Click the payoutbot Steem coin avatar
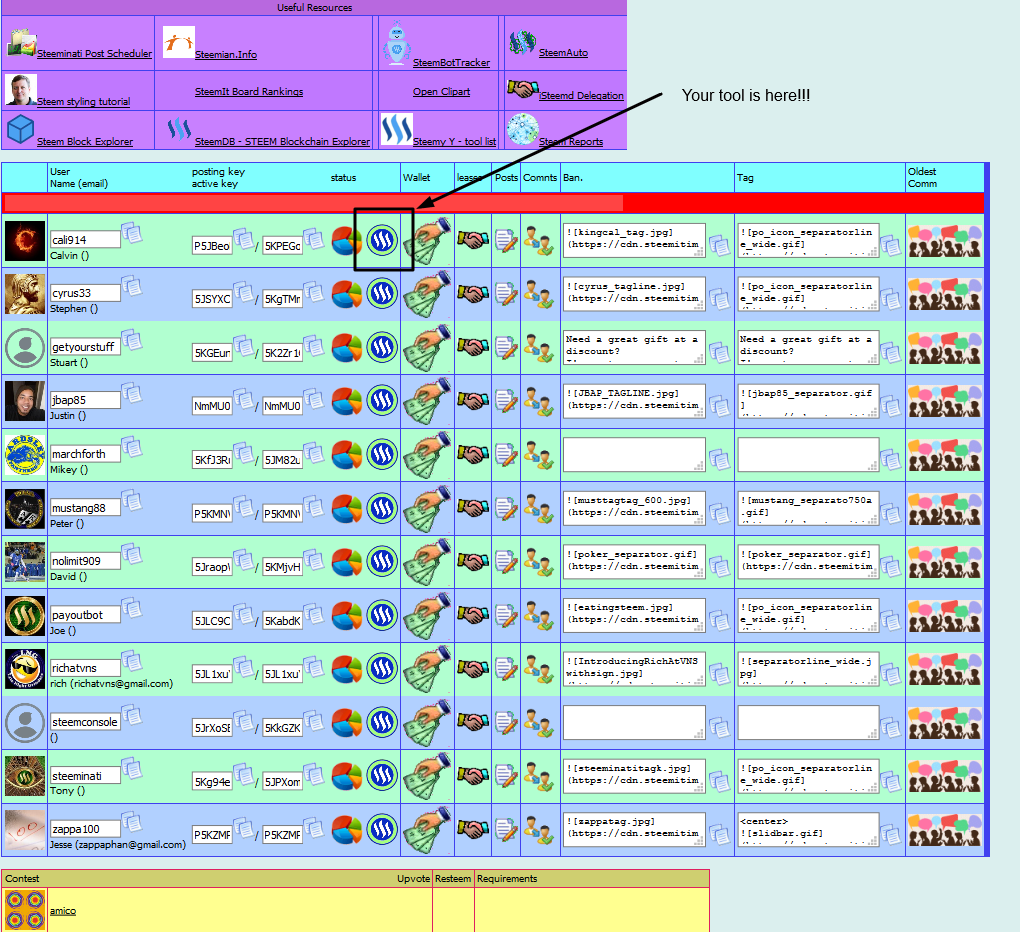This screenshot has height=932, width=1020. click(25, 615)
